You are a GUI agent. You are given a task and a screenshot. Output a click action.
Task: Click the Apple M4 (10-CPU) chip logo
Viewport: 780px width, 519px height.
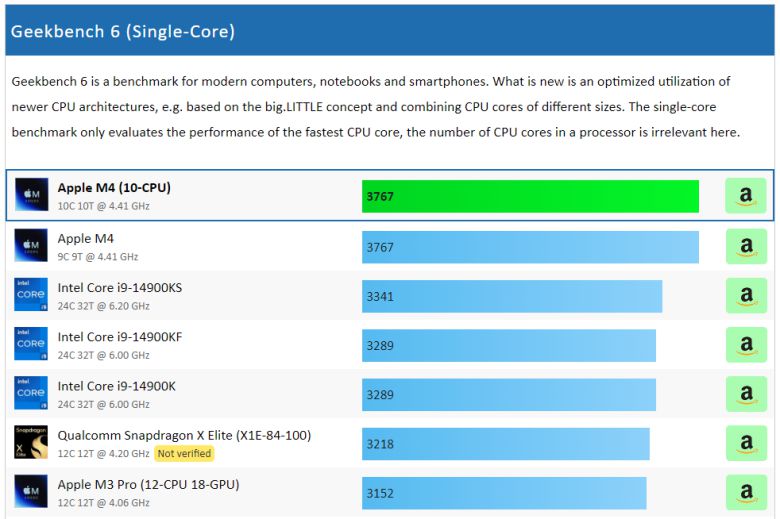tap(31, 195)
